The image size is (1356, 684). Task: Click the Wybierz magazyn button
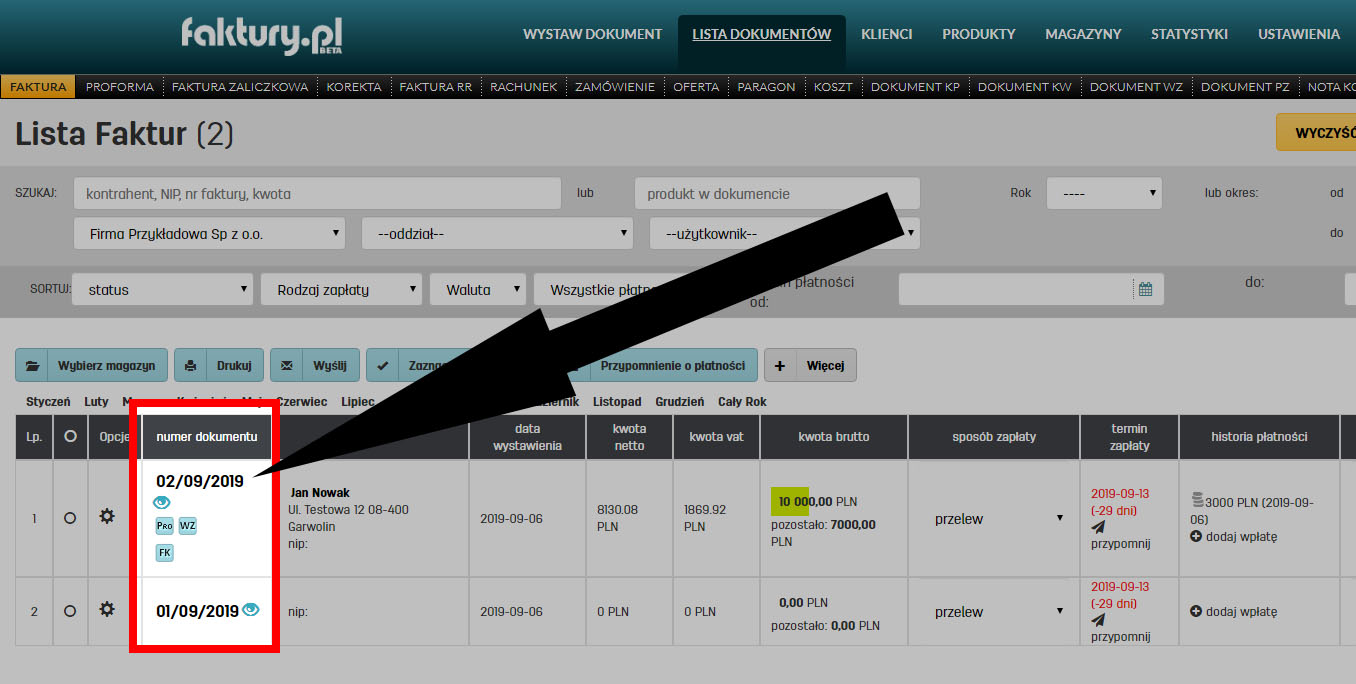(x=92, y=365)
